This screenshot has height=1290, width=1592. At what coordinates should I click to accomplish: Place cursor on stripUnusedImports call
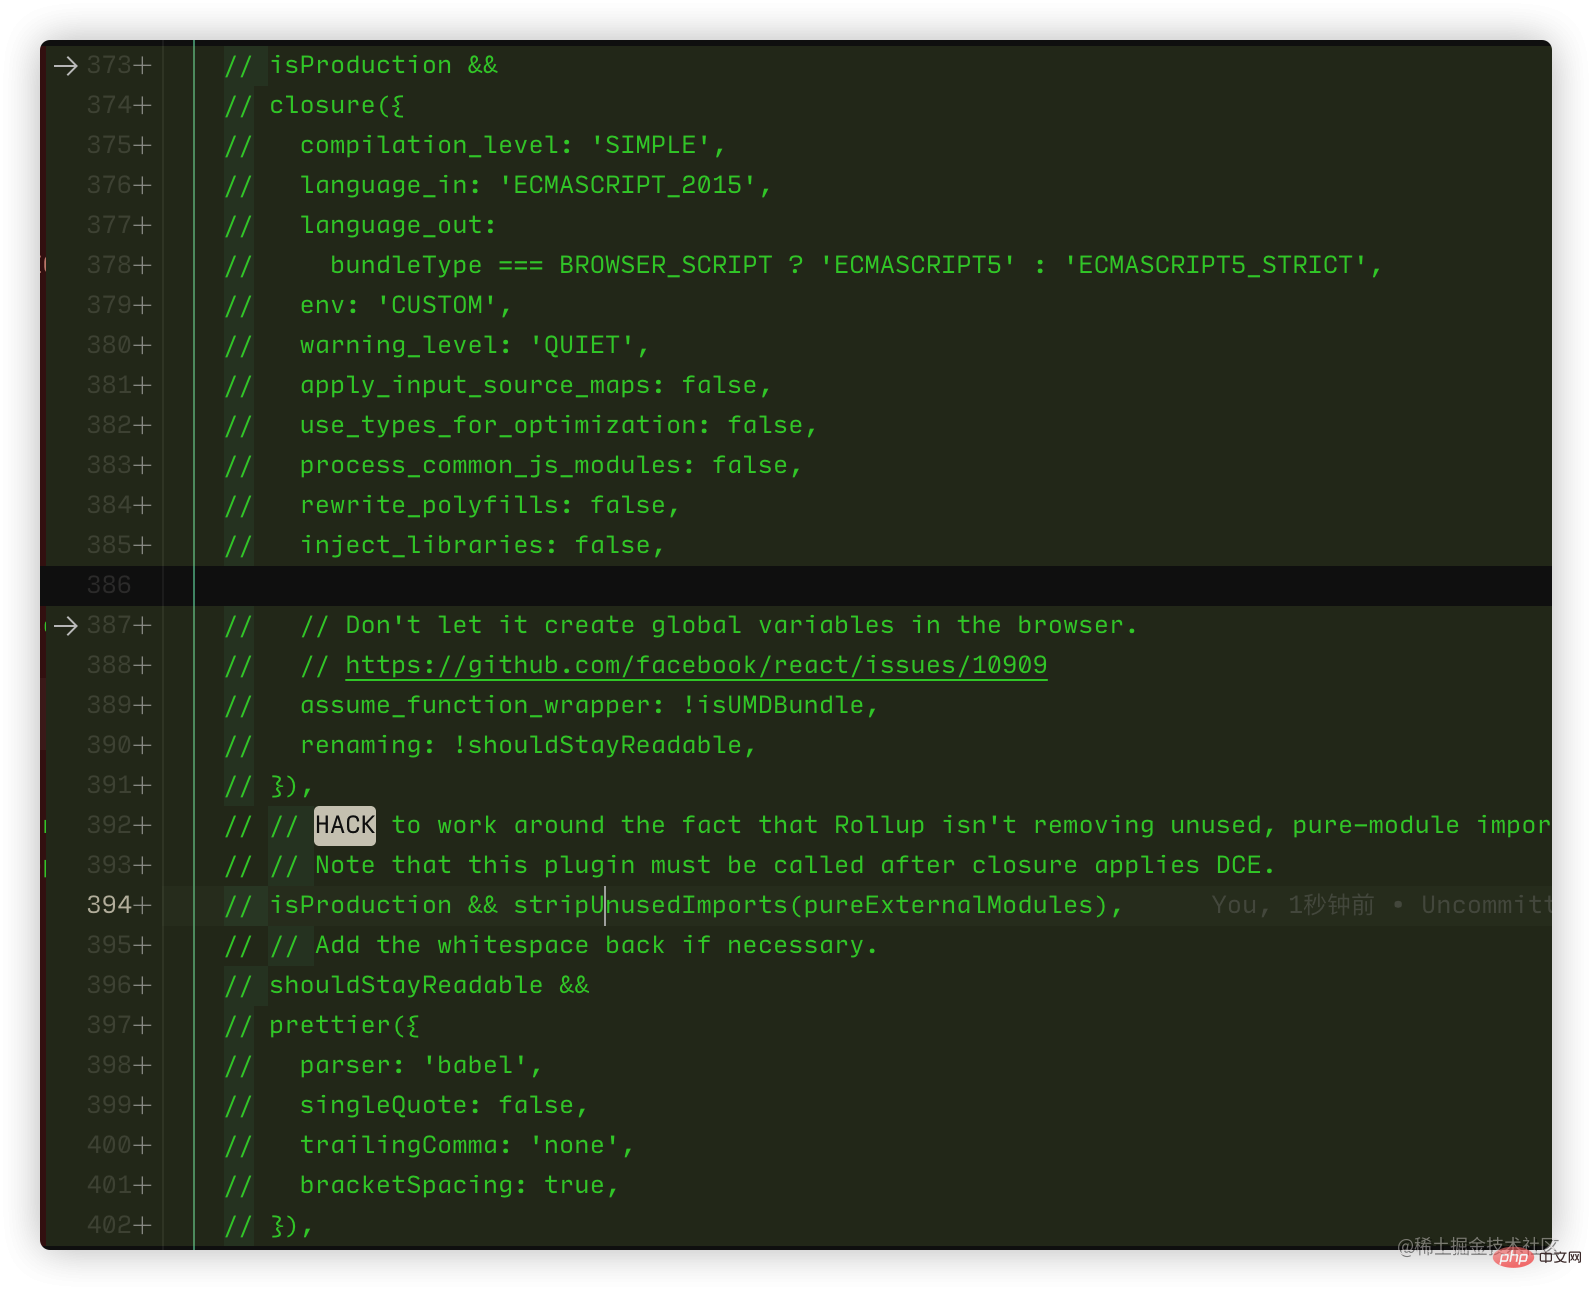pyautogui.click(x=650, y=905)
